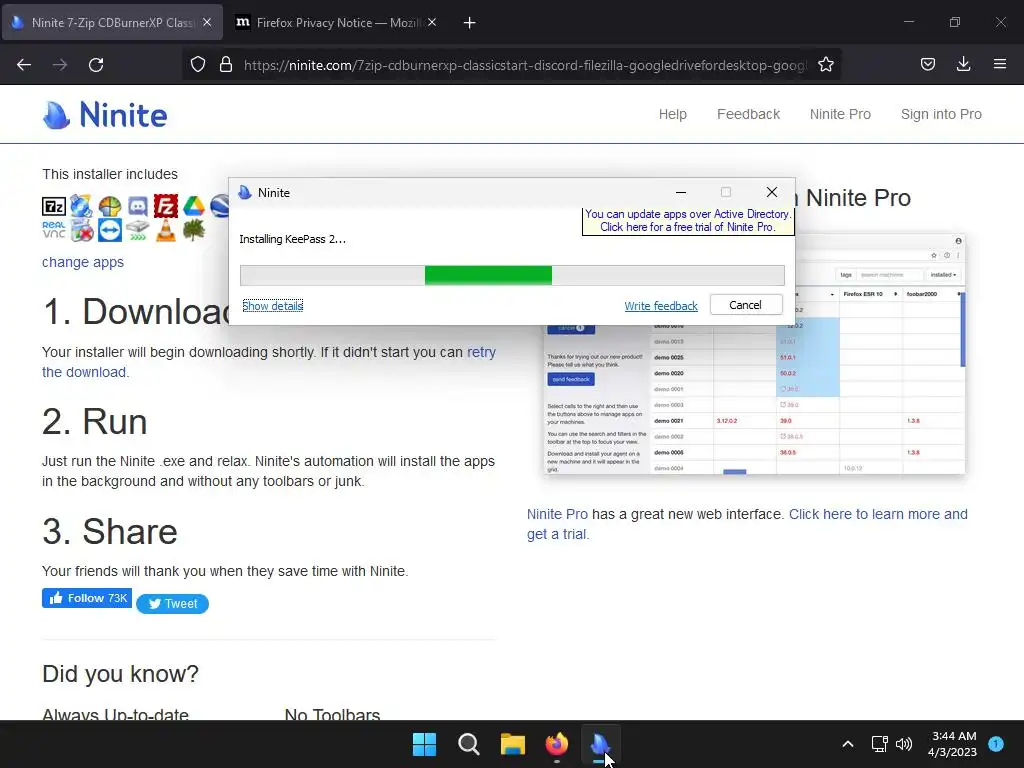Open the Help page
The height and width of the screenshot is (768, 1024).
point(673,114)
